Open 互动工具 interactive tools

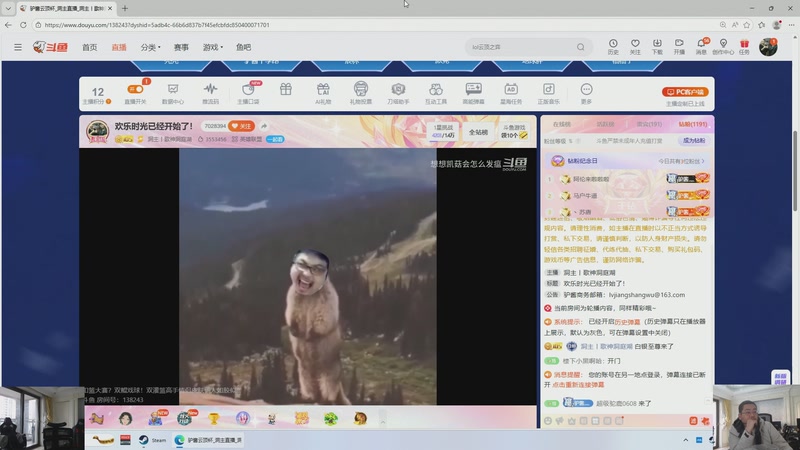point(436,93)
